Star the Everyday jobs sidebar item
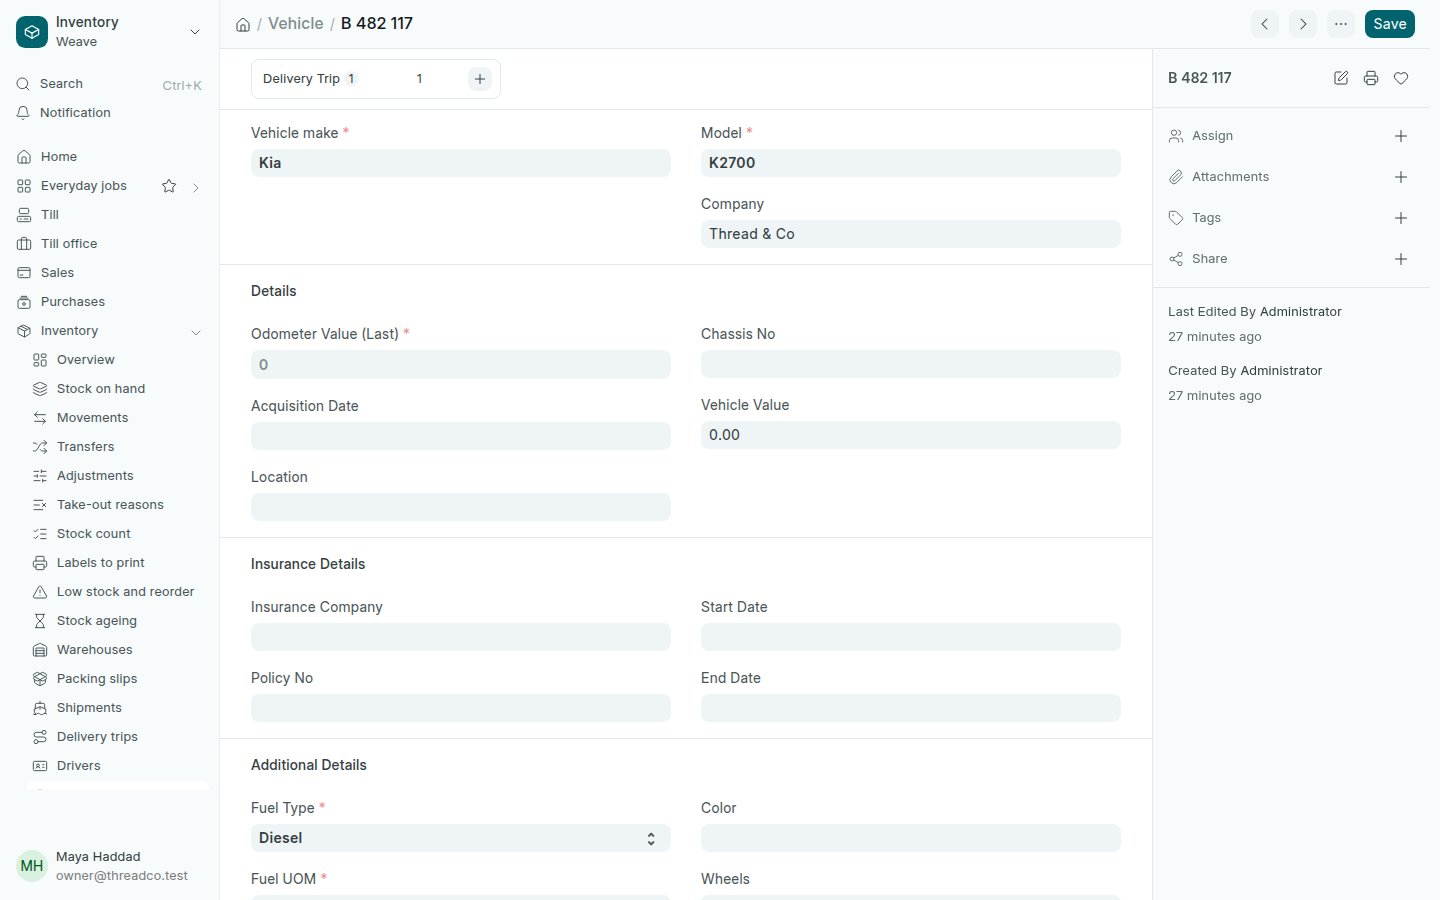Viewport: 1440px width, 900px height. [x=169, y=186]
